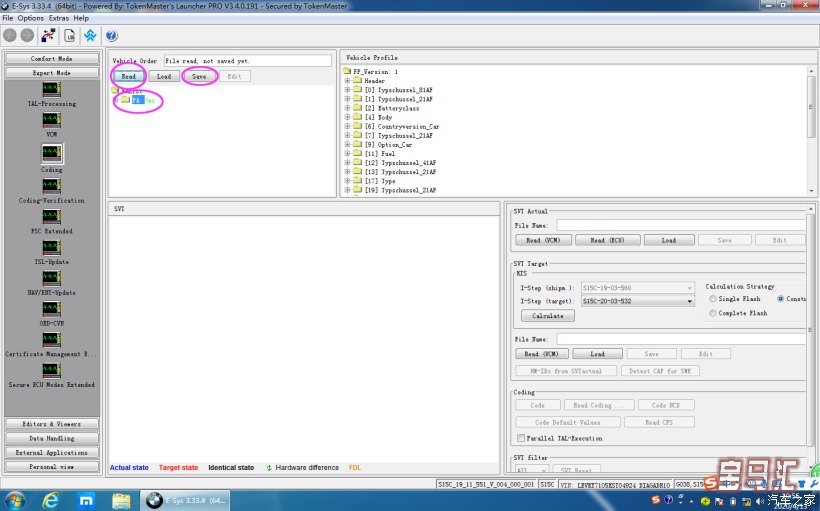Open the log file icon in toolbar
Viewport: 820px width, 511px height.
click(70, 36)
